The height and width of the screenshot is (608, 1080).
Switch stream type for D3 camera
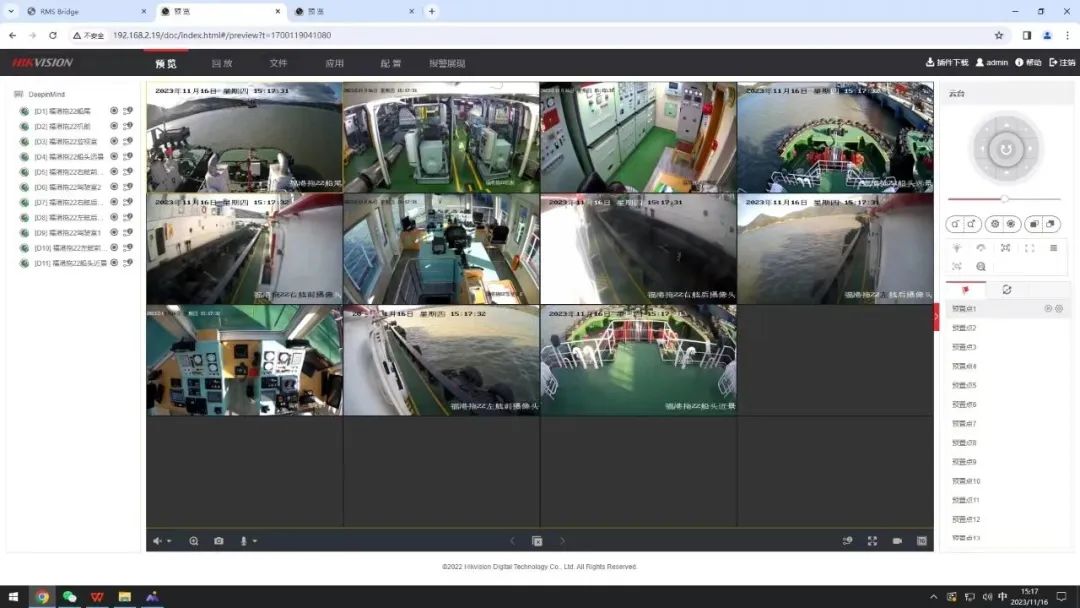tap(128, 141)
